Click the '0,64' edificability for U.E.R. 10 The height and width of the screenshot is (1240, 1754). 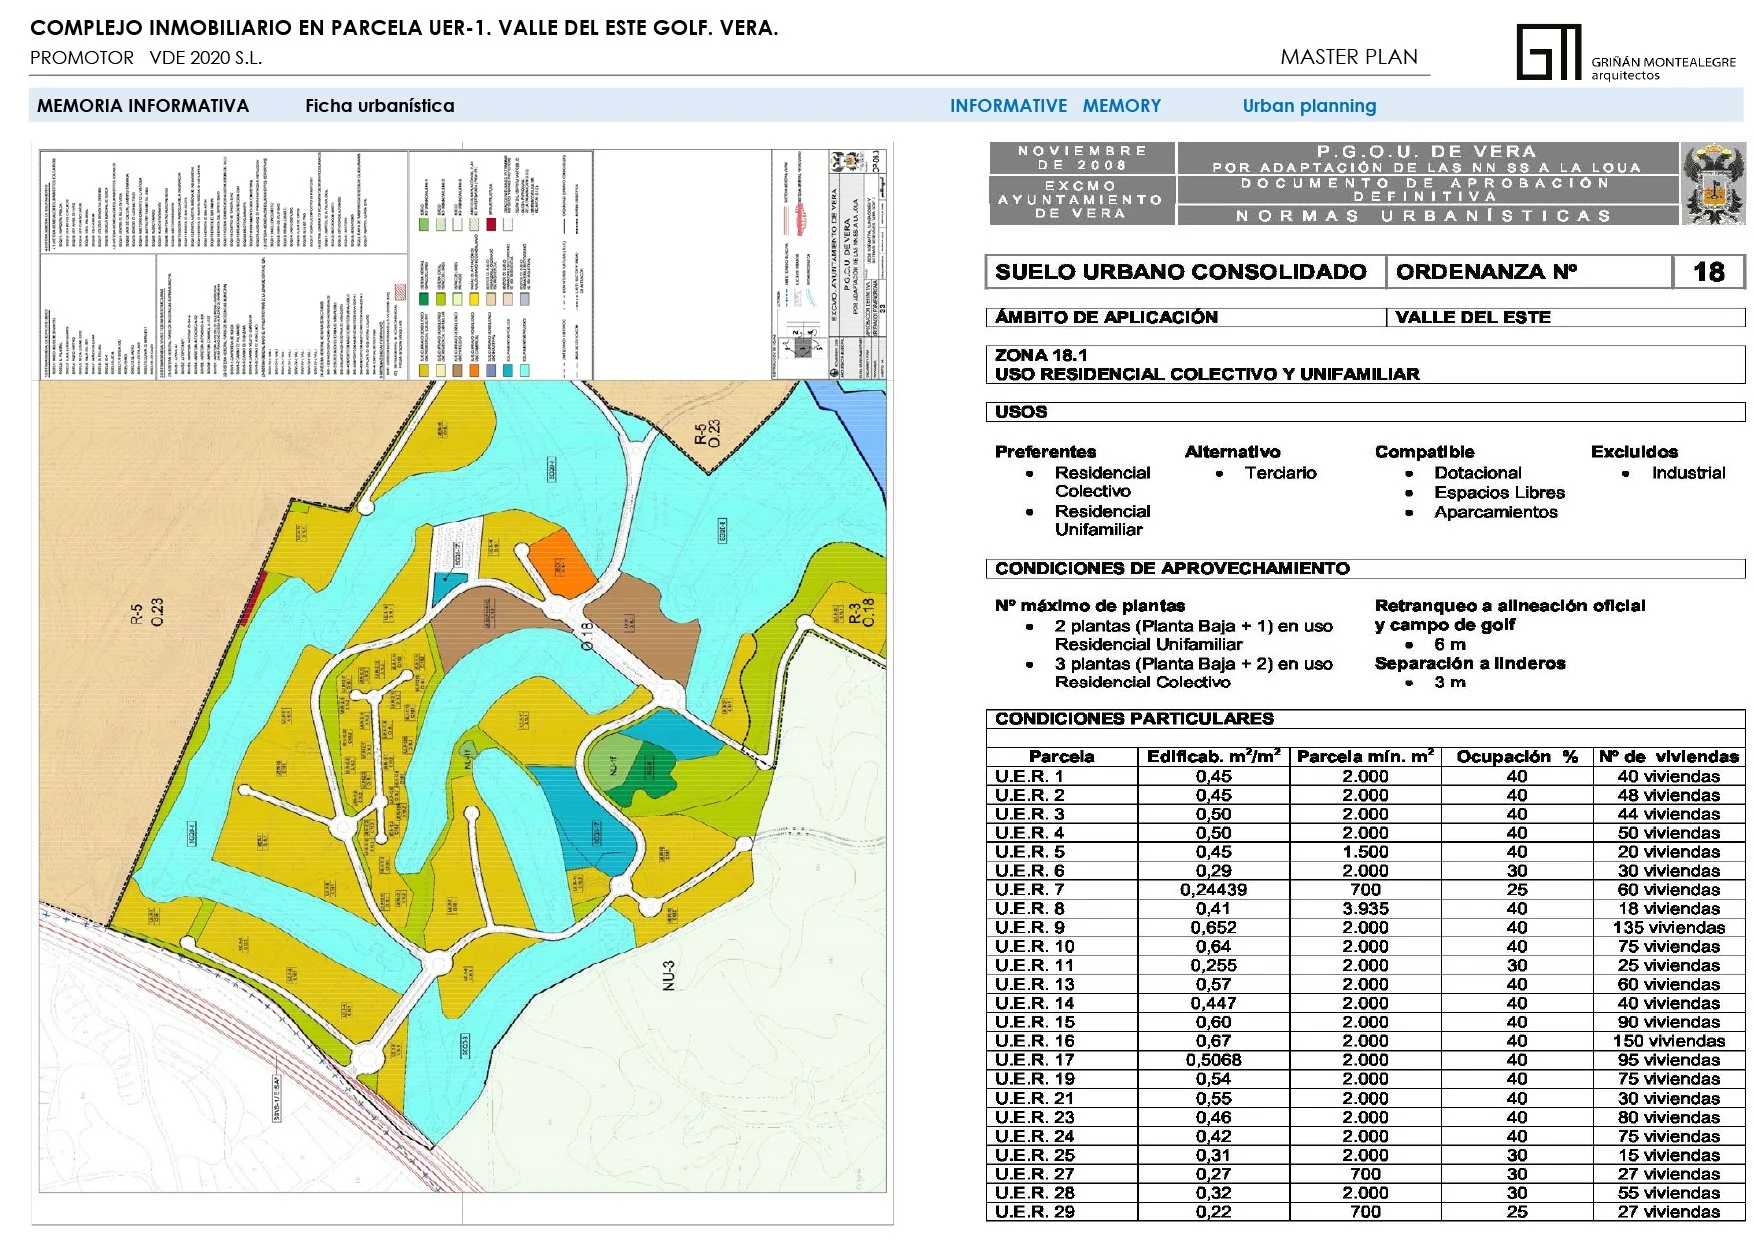[1214, 946]
